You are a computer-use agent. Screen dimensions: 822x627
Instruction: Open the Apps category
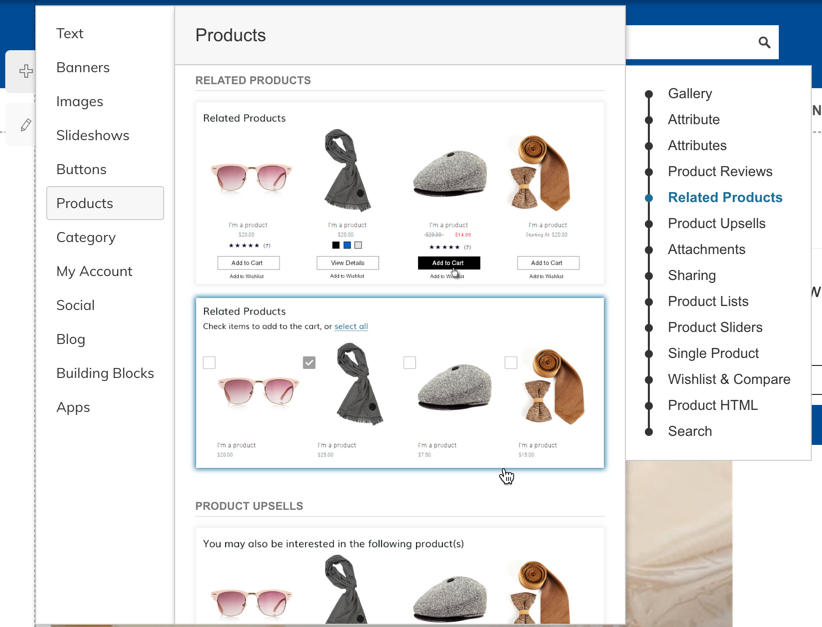pyautogui.click(x=73, y=407)
